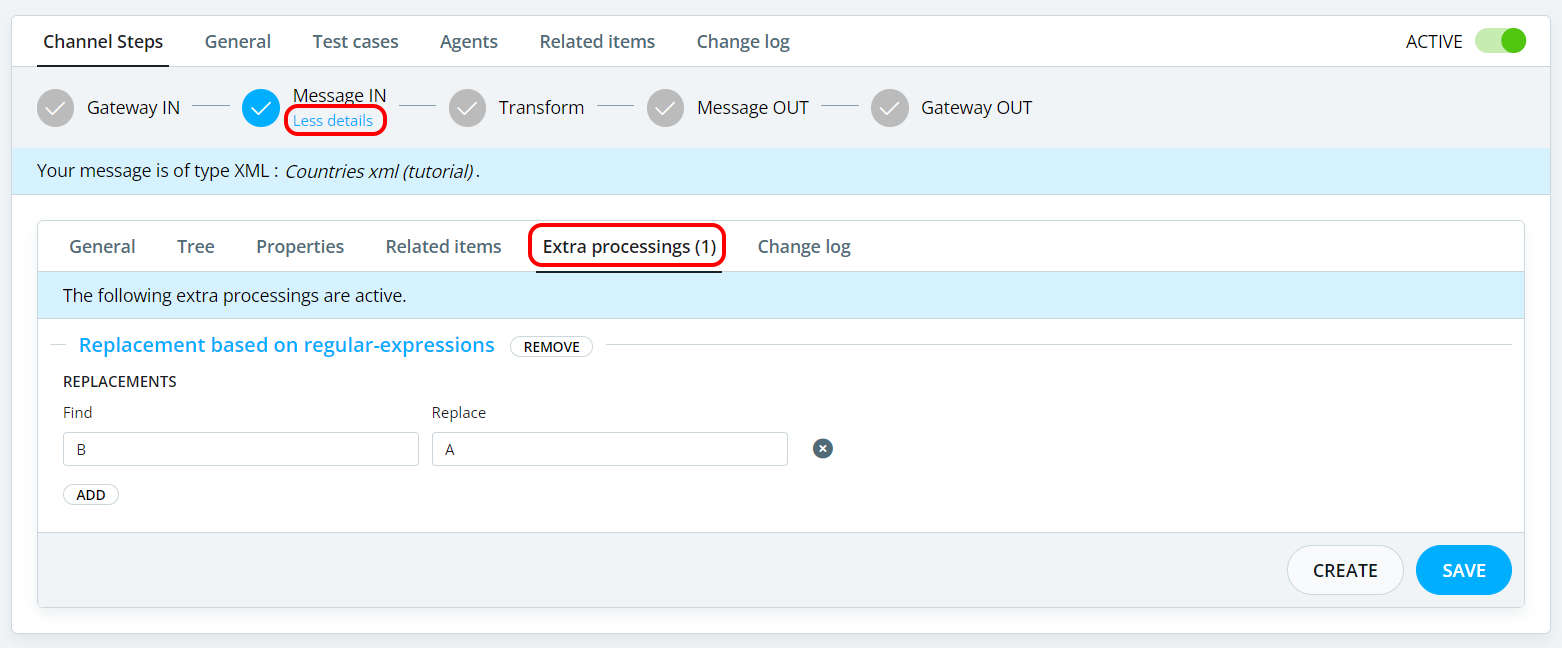
Task: Open the Tree tab
Action: (196, 247)
